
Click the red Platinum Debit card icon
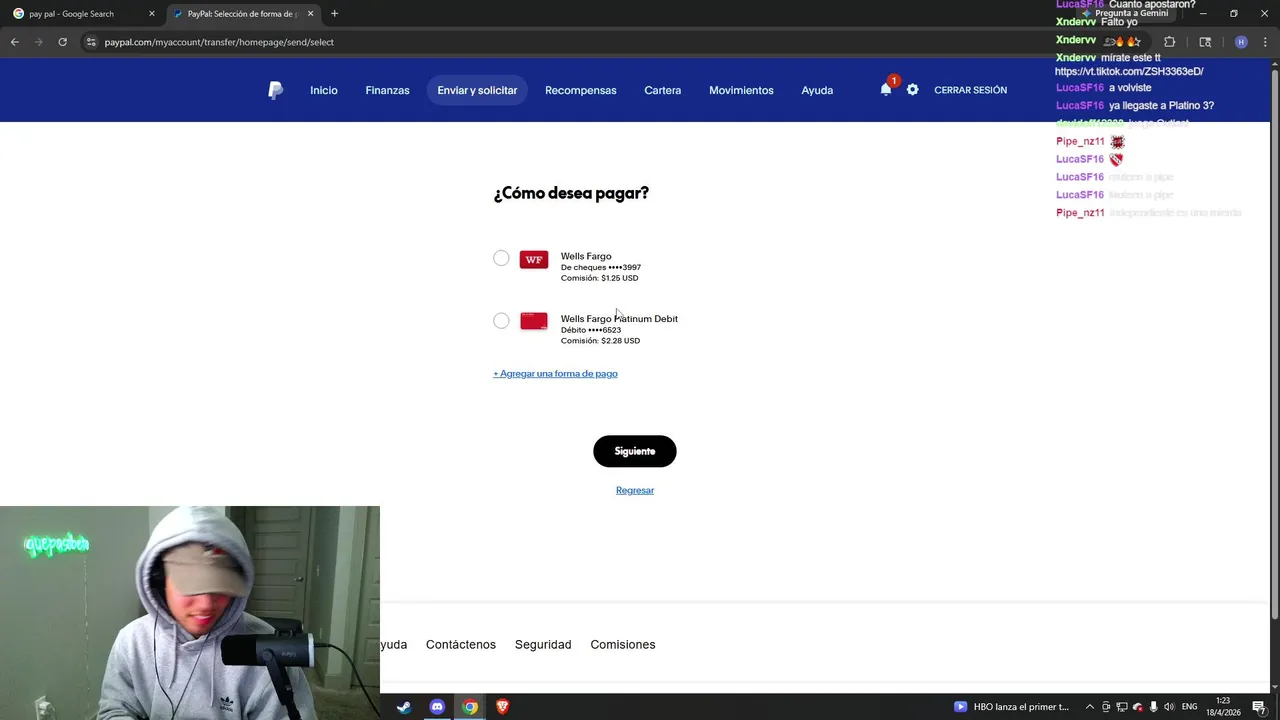coord(534,321)
